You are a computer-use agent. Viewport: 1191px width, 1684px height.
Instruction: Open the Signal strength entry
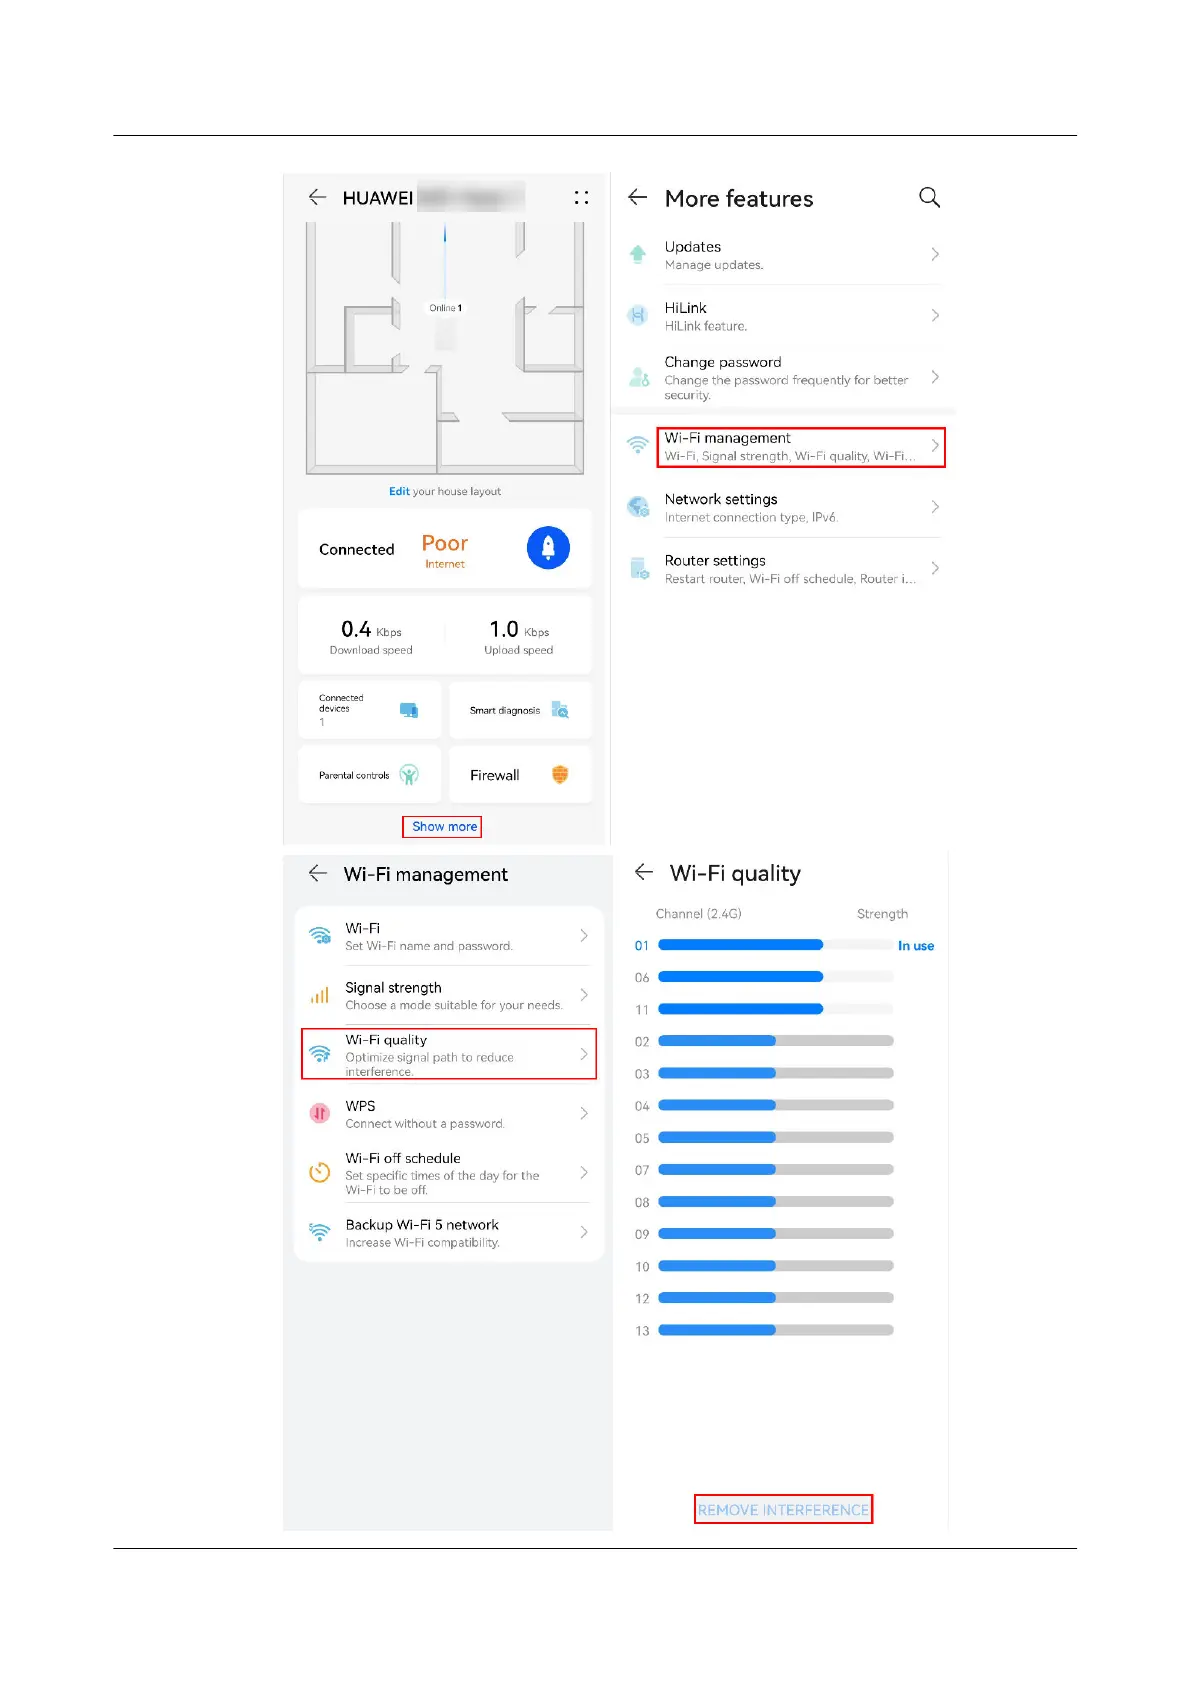pyautogui.click(x=449, y=995)
